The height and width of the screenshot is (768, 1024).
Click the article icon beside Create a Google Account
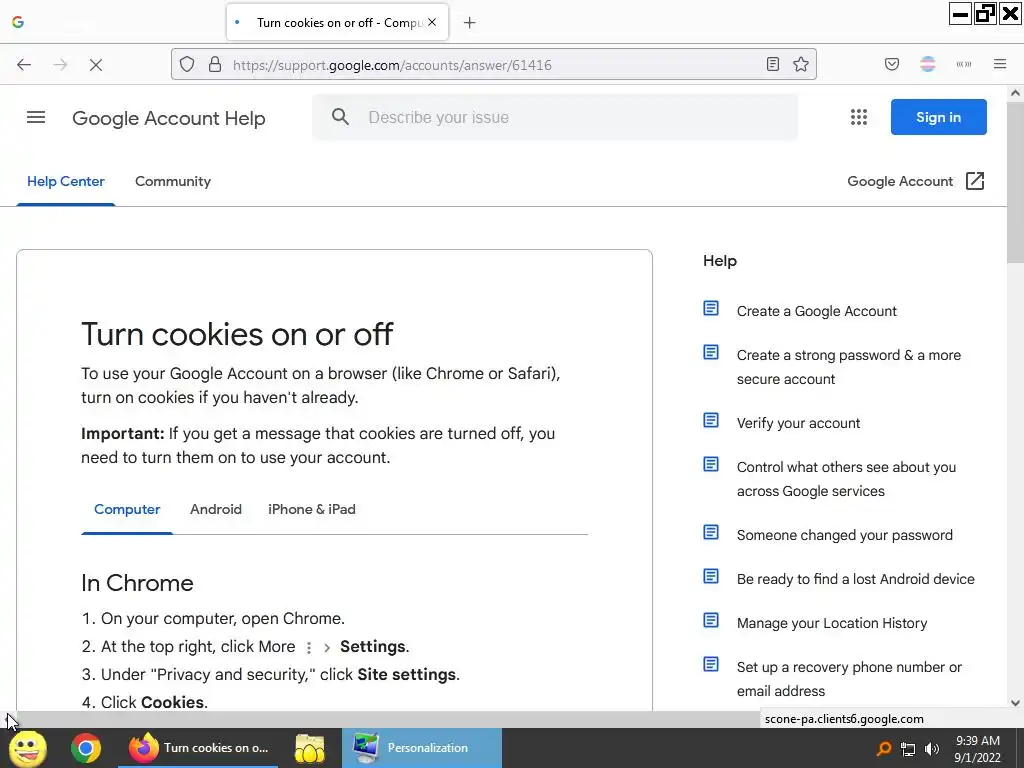[711, 308]
